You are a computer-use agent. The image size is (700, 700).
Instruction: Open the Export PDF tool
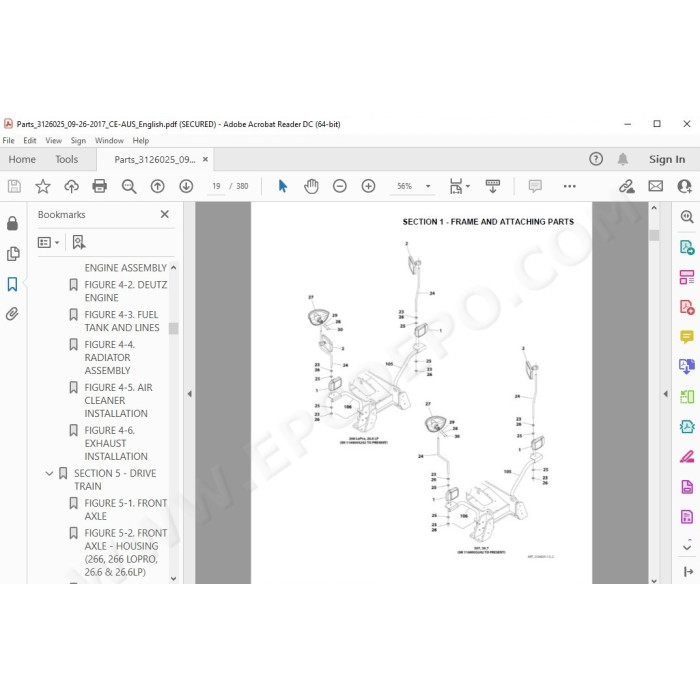pos(687,247)
